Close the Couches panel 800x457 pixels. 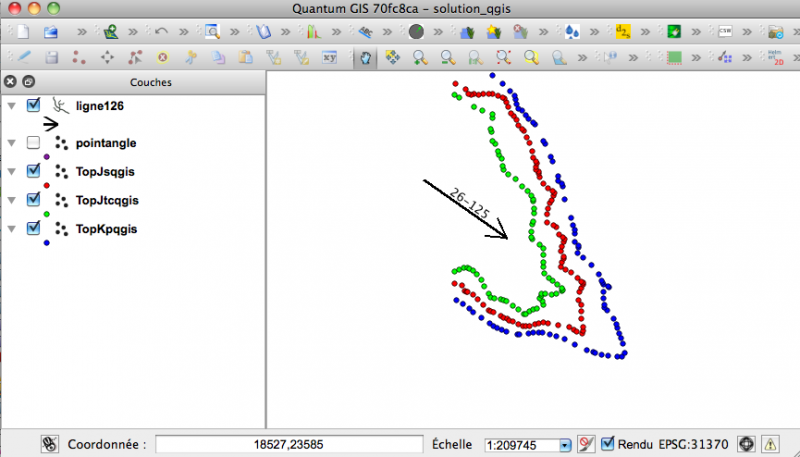click(x=10, y=82)
